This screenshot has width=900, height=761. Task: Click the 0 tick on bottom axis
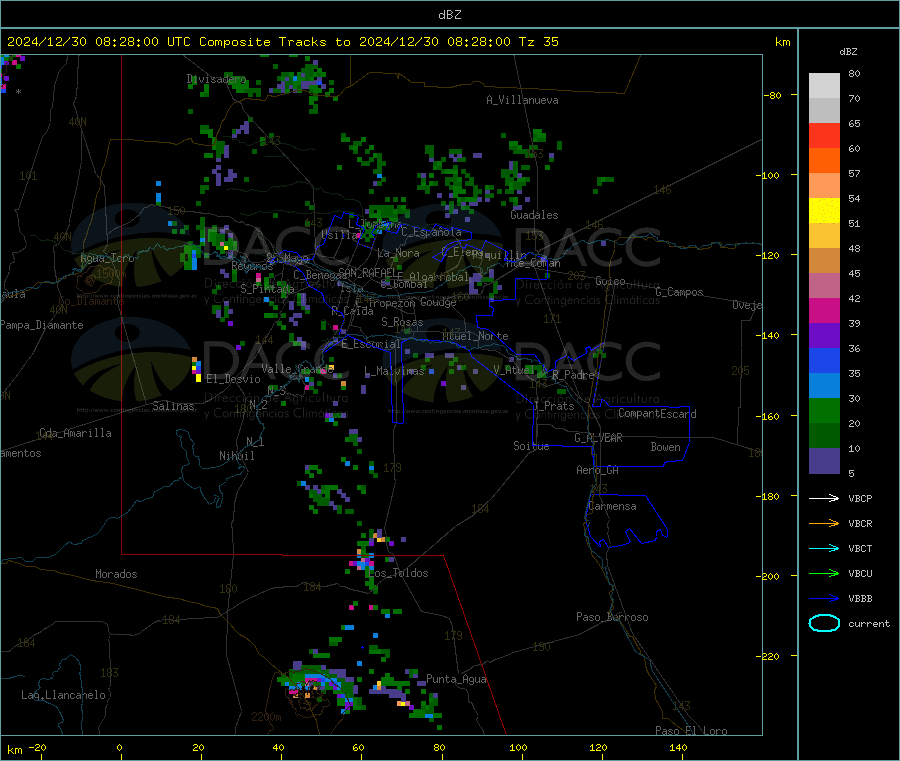pos(119,747)
